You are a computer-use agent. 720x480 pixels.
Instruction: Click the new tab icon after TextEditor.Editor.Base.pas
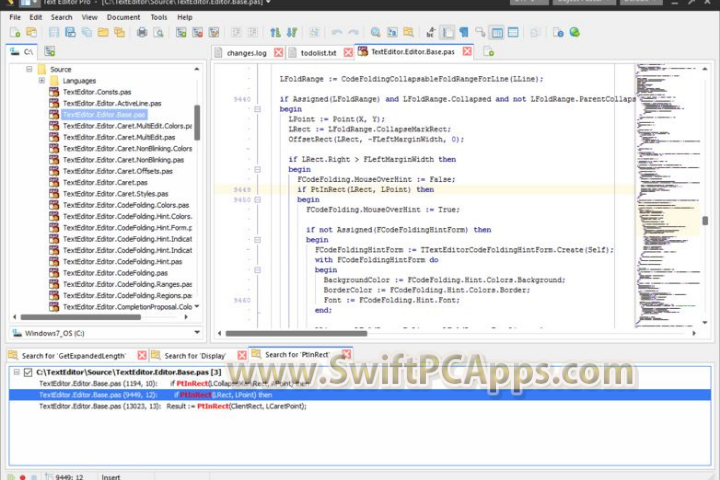489,52
